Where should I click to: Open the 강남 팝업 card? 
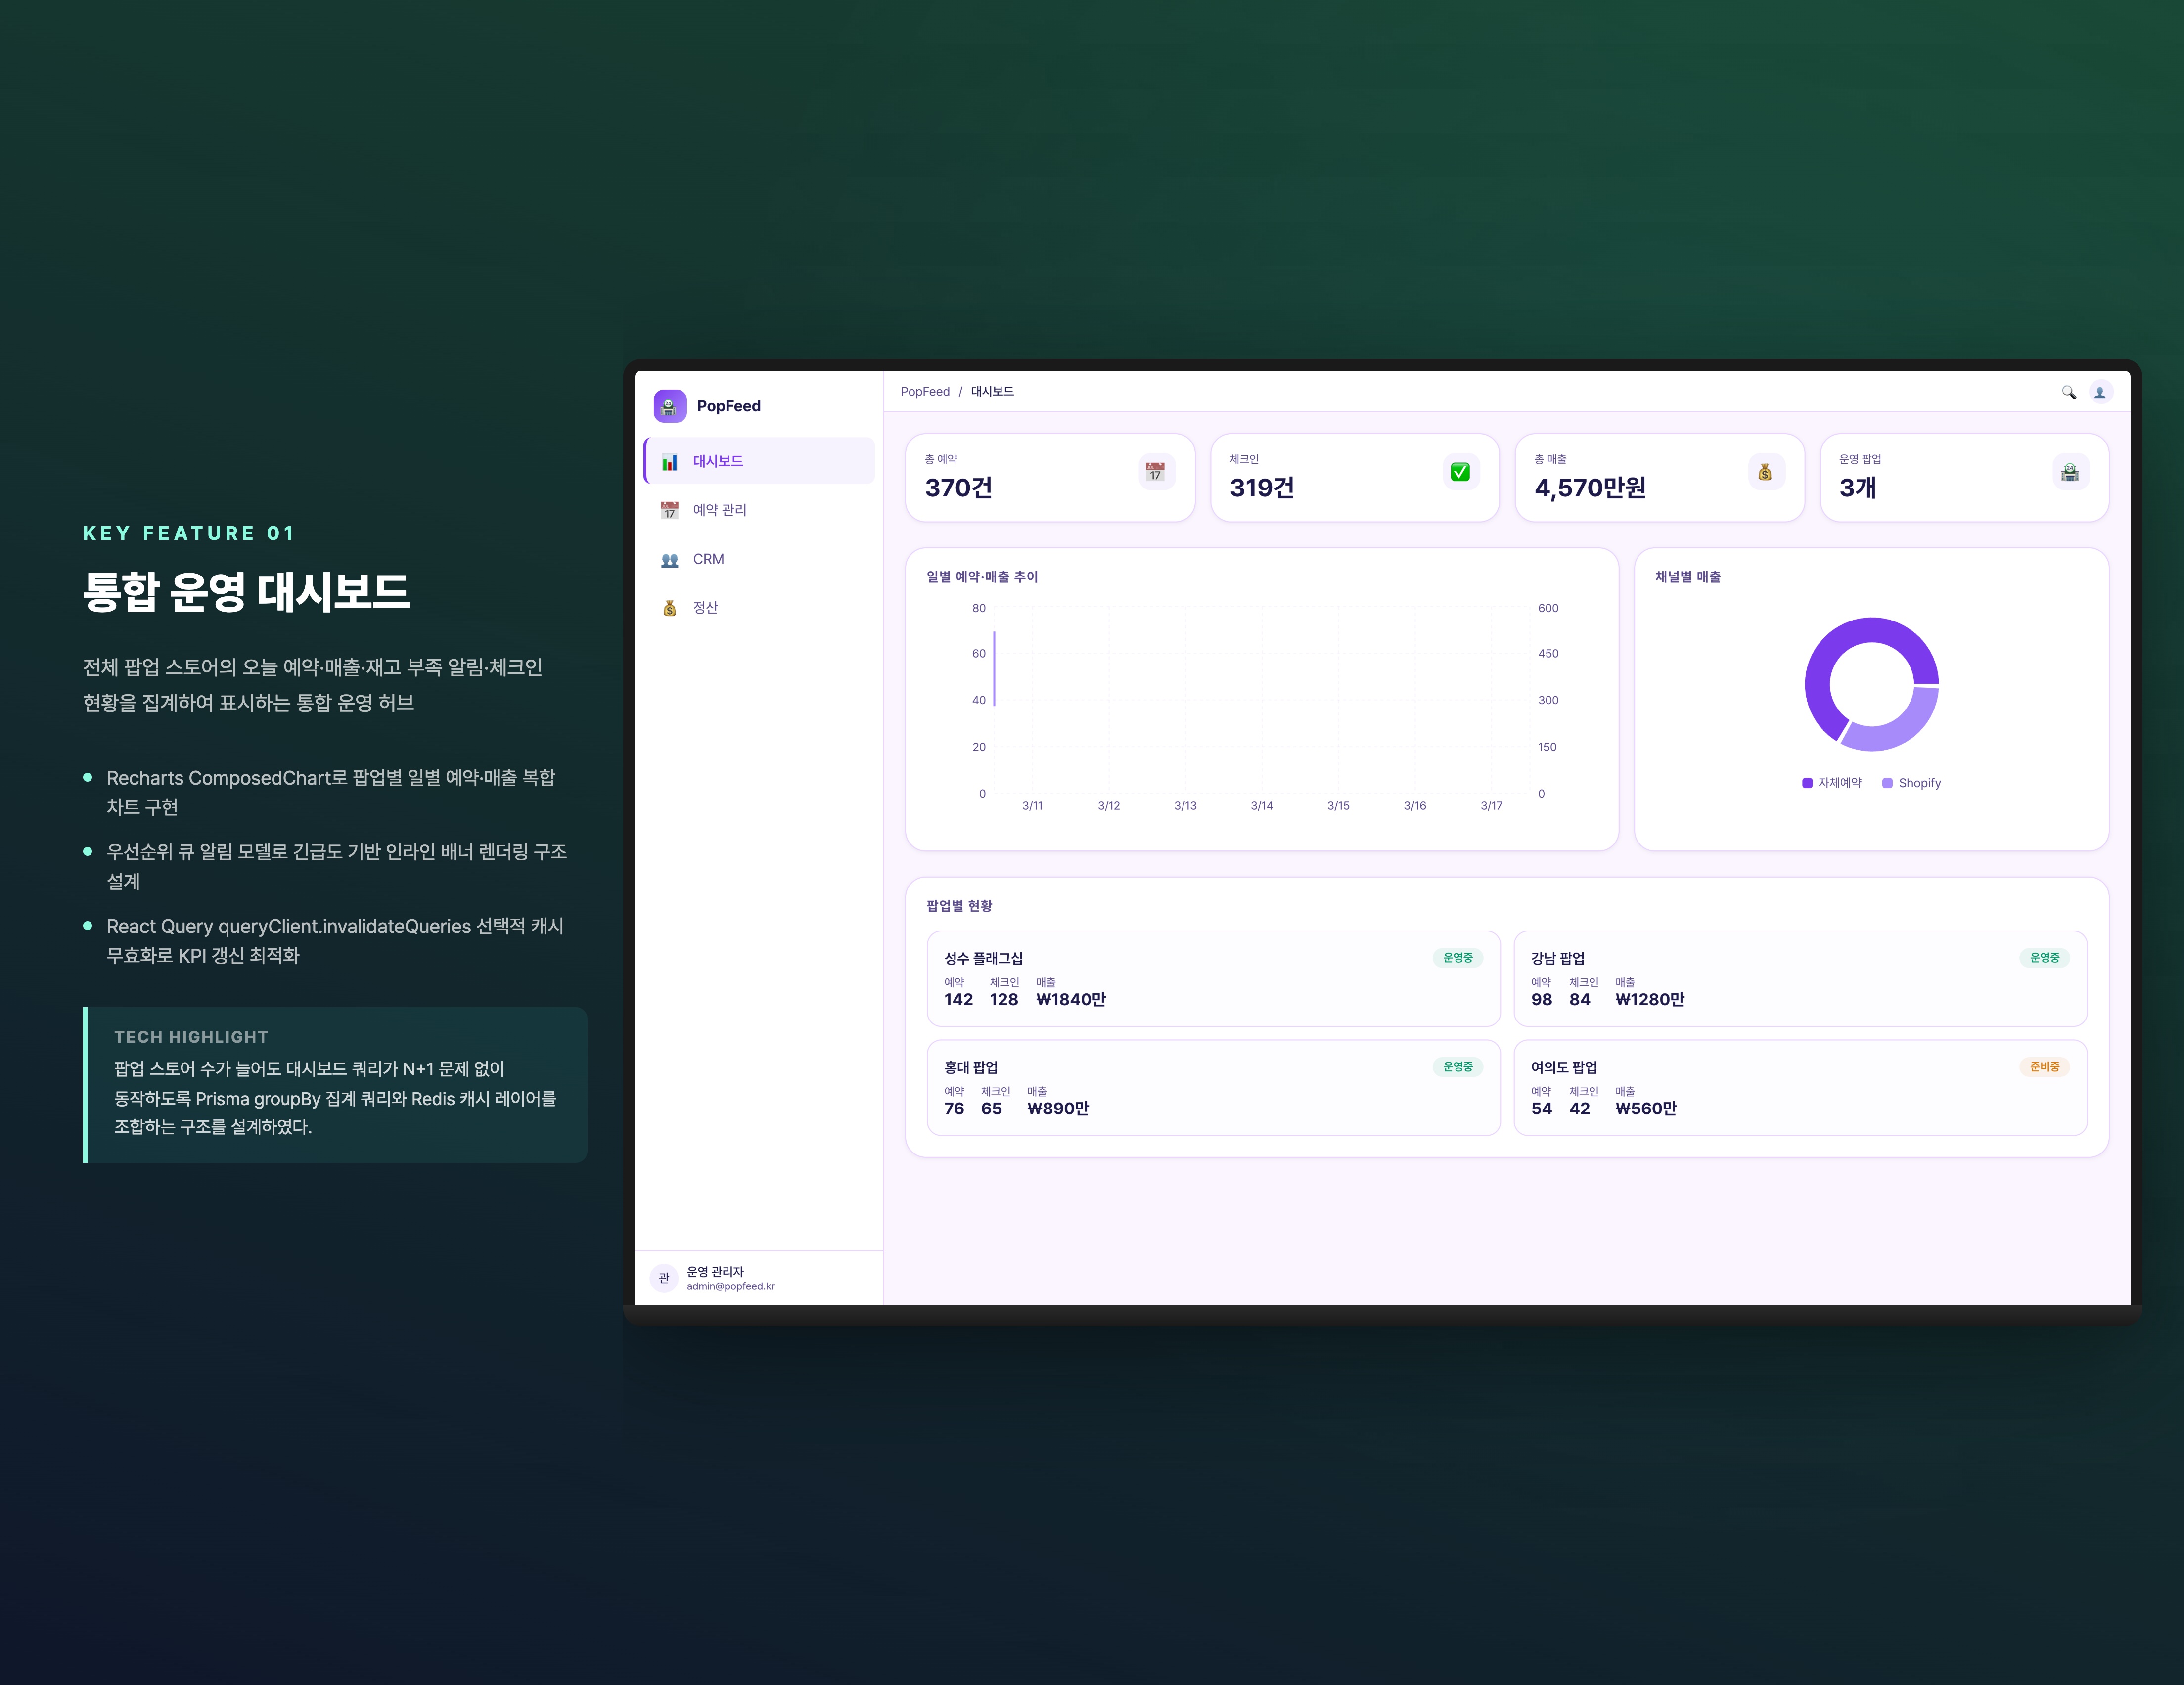[x=1799, y=978]
